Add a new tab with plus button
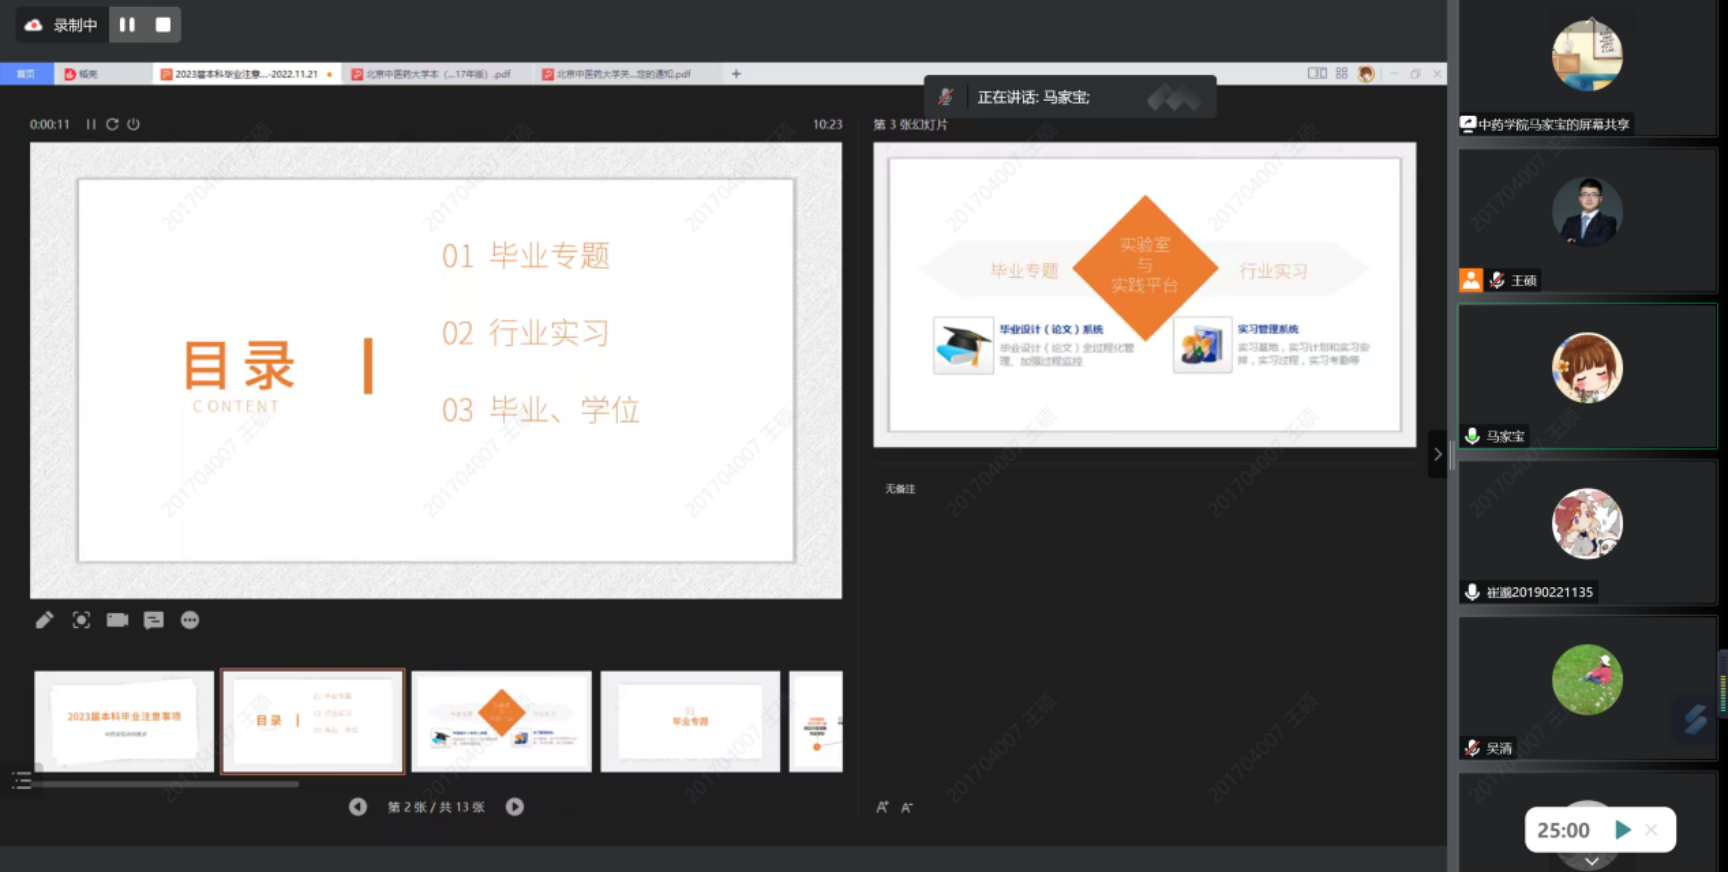Viewport: 1728px width, 873px height. [736, 74]
